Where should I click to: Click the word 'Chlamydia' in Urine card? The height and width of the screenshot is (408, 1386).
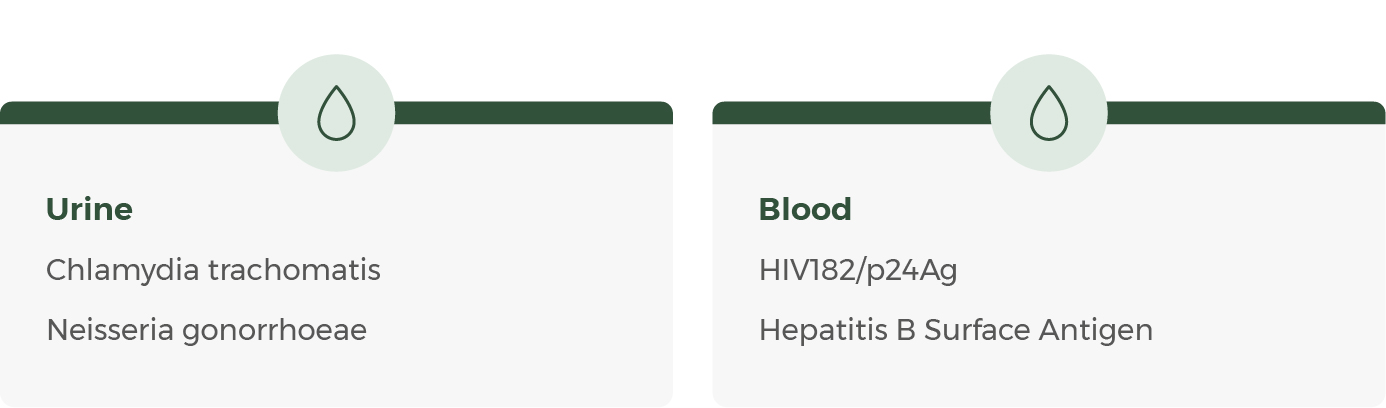122,270
